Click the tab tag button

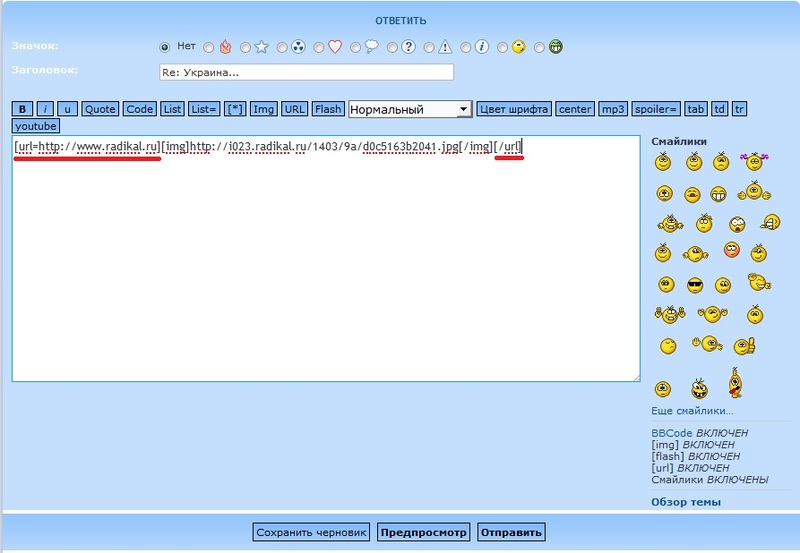695,109
